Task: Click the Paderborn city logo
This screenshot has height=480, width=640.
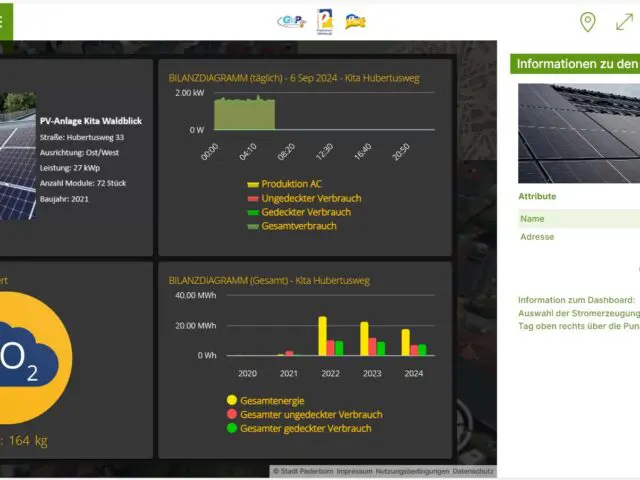Action: click(325, 21)
